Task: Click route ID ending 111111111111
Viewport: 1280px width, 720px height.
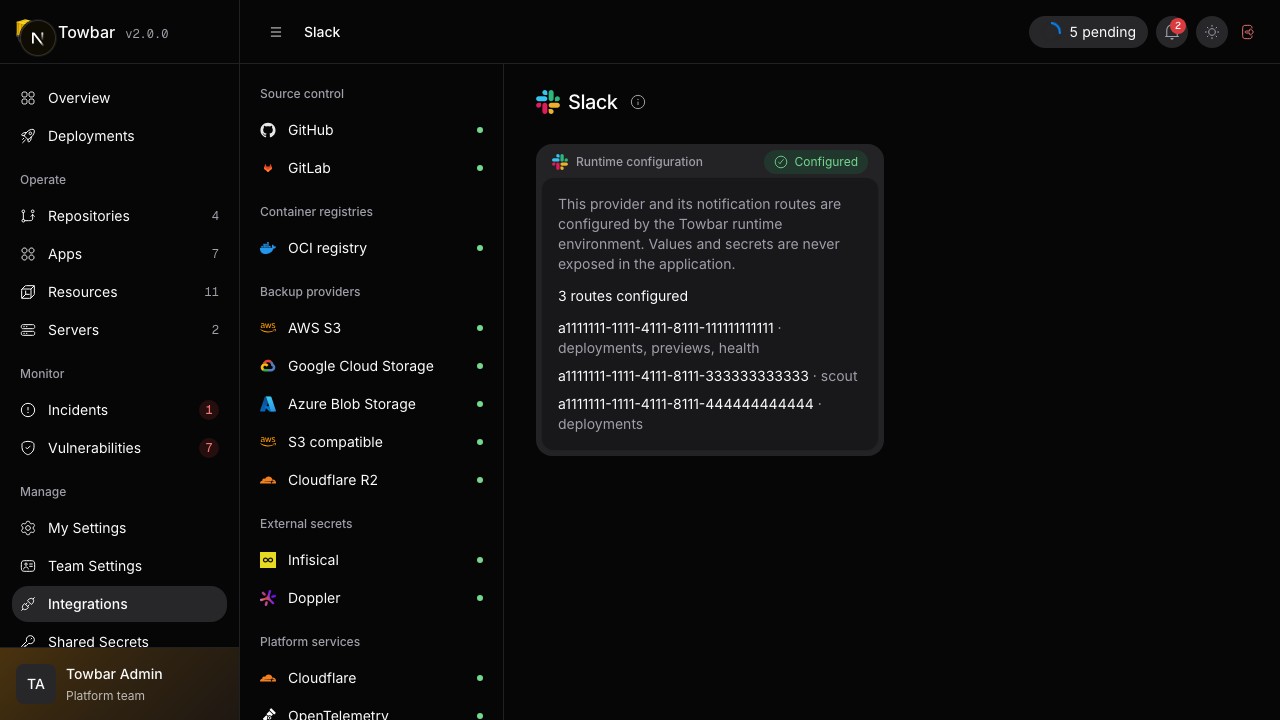Action: [666, 328]
